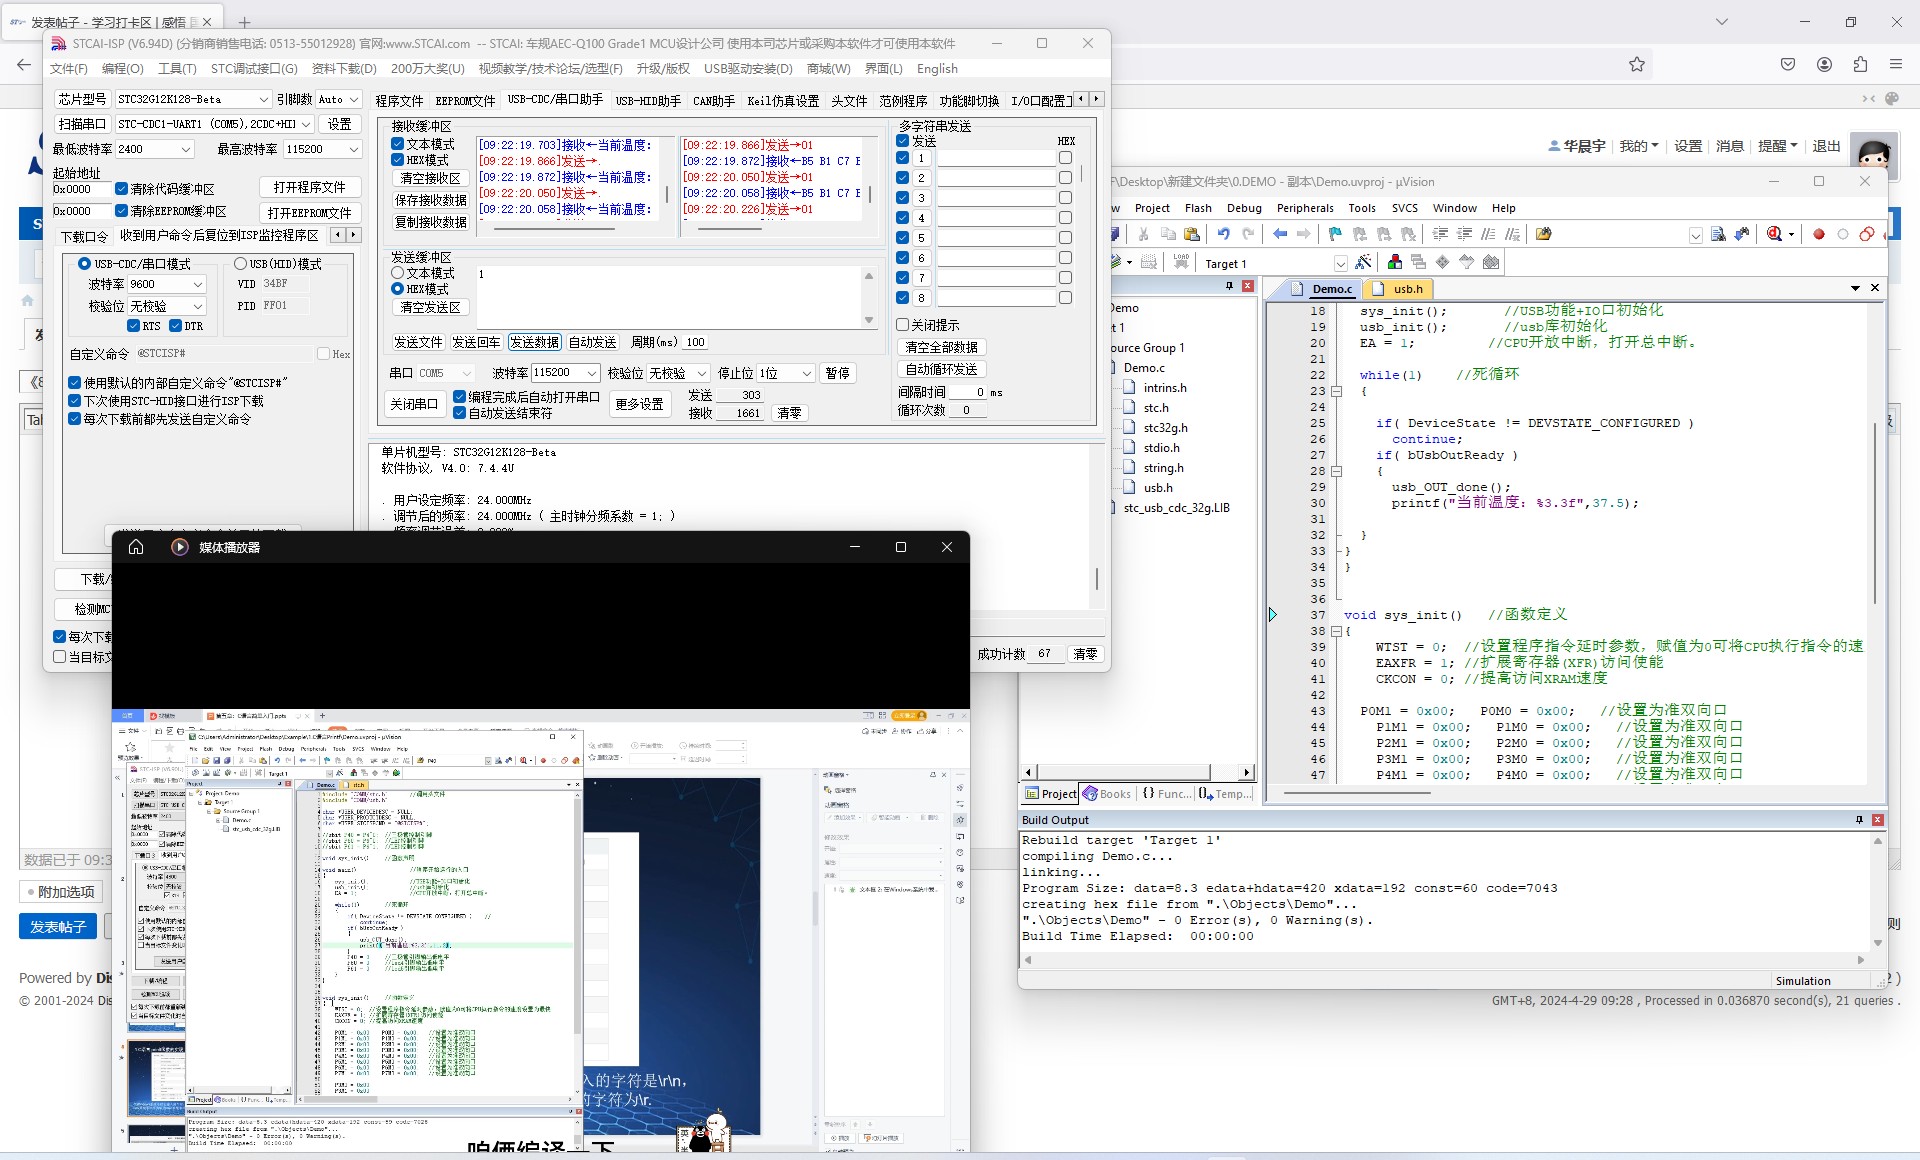Open Peripherals menu in µVision

(x=1305, y=208)
